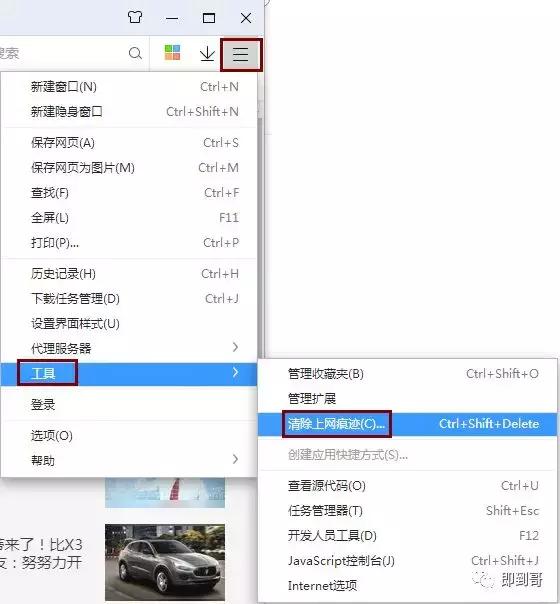
Task: Expand the 帮助 submenu
Action: tap(129, 460)
